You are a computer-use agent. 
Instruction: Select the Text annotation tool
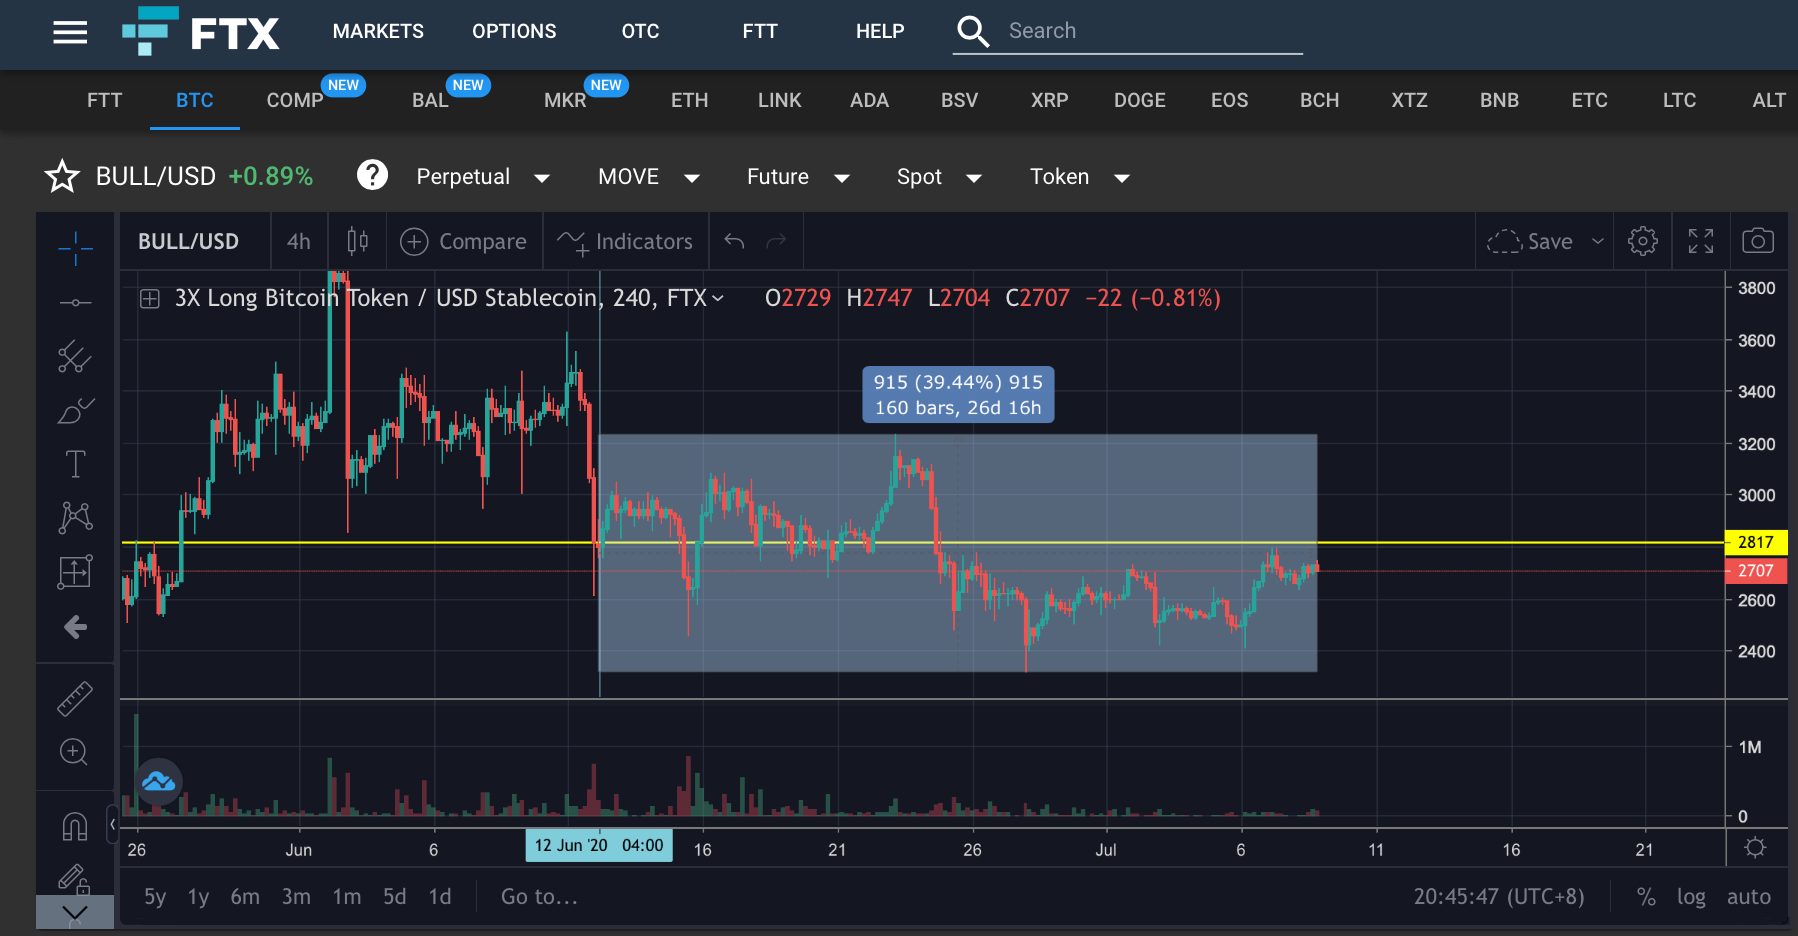pos(75,464)
